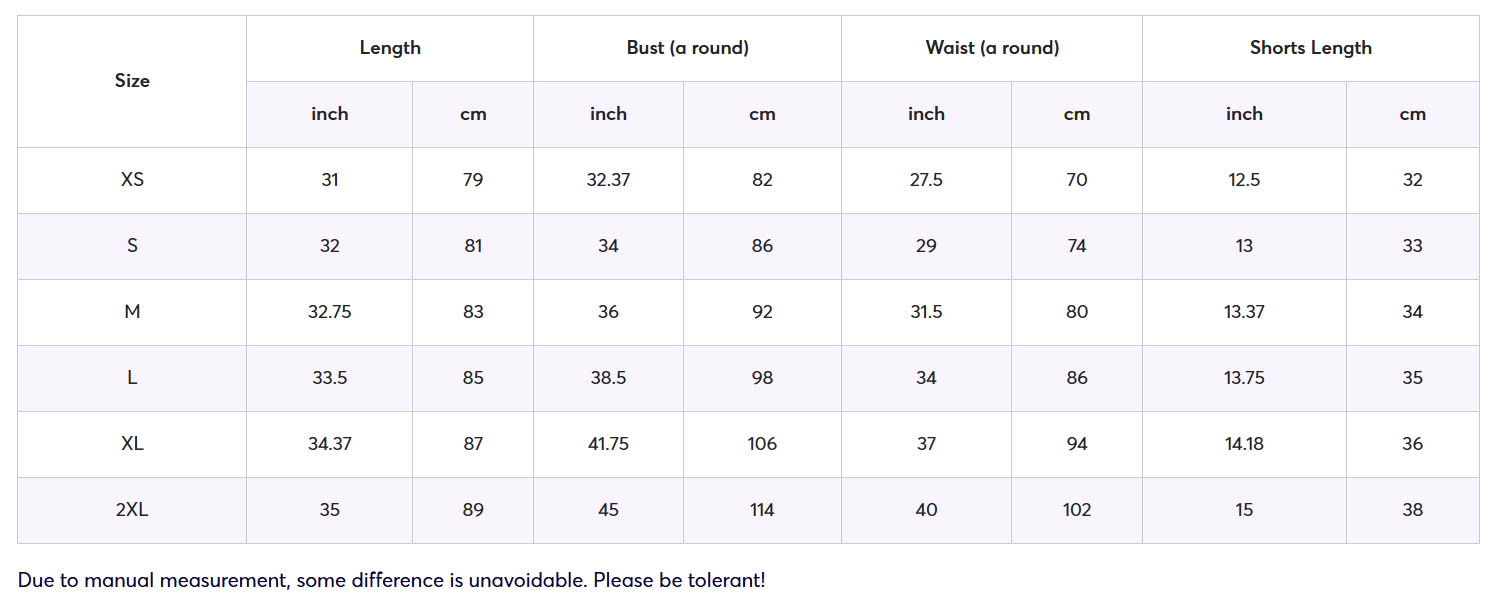The height and width of the screenshot is (600, 1500).
Task: Click the 27.5 waist inch value
Action: 926,180
